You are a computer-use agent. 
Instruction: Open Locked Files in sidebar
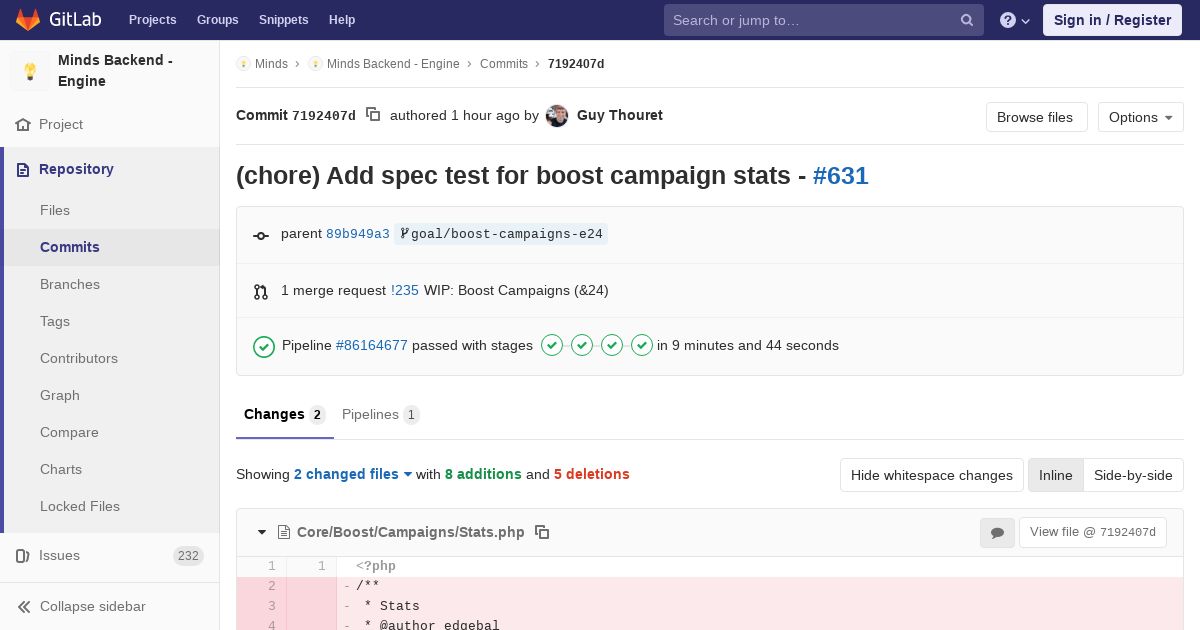point(80,506)
